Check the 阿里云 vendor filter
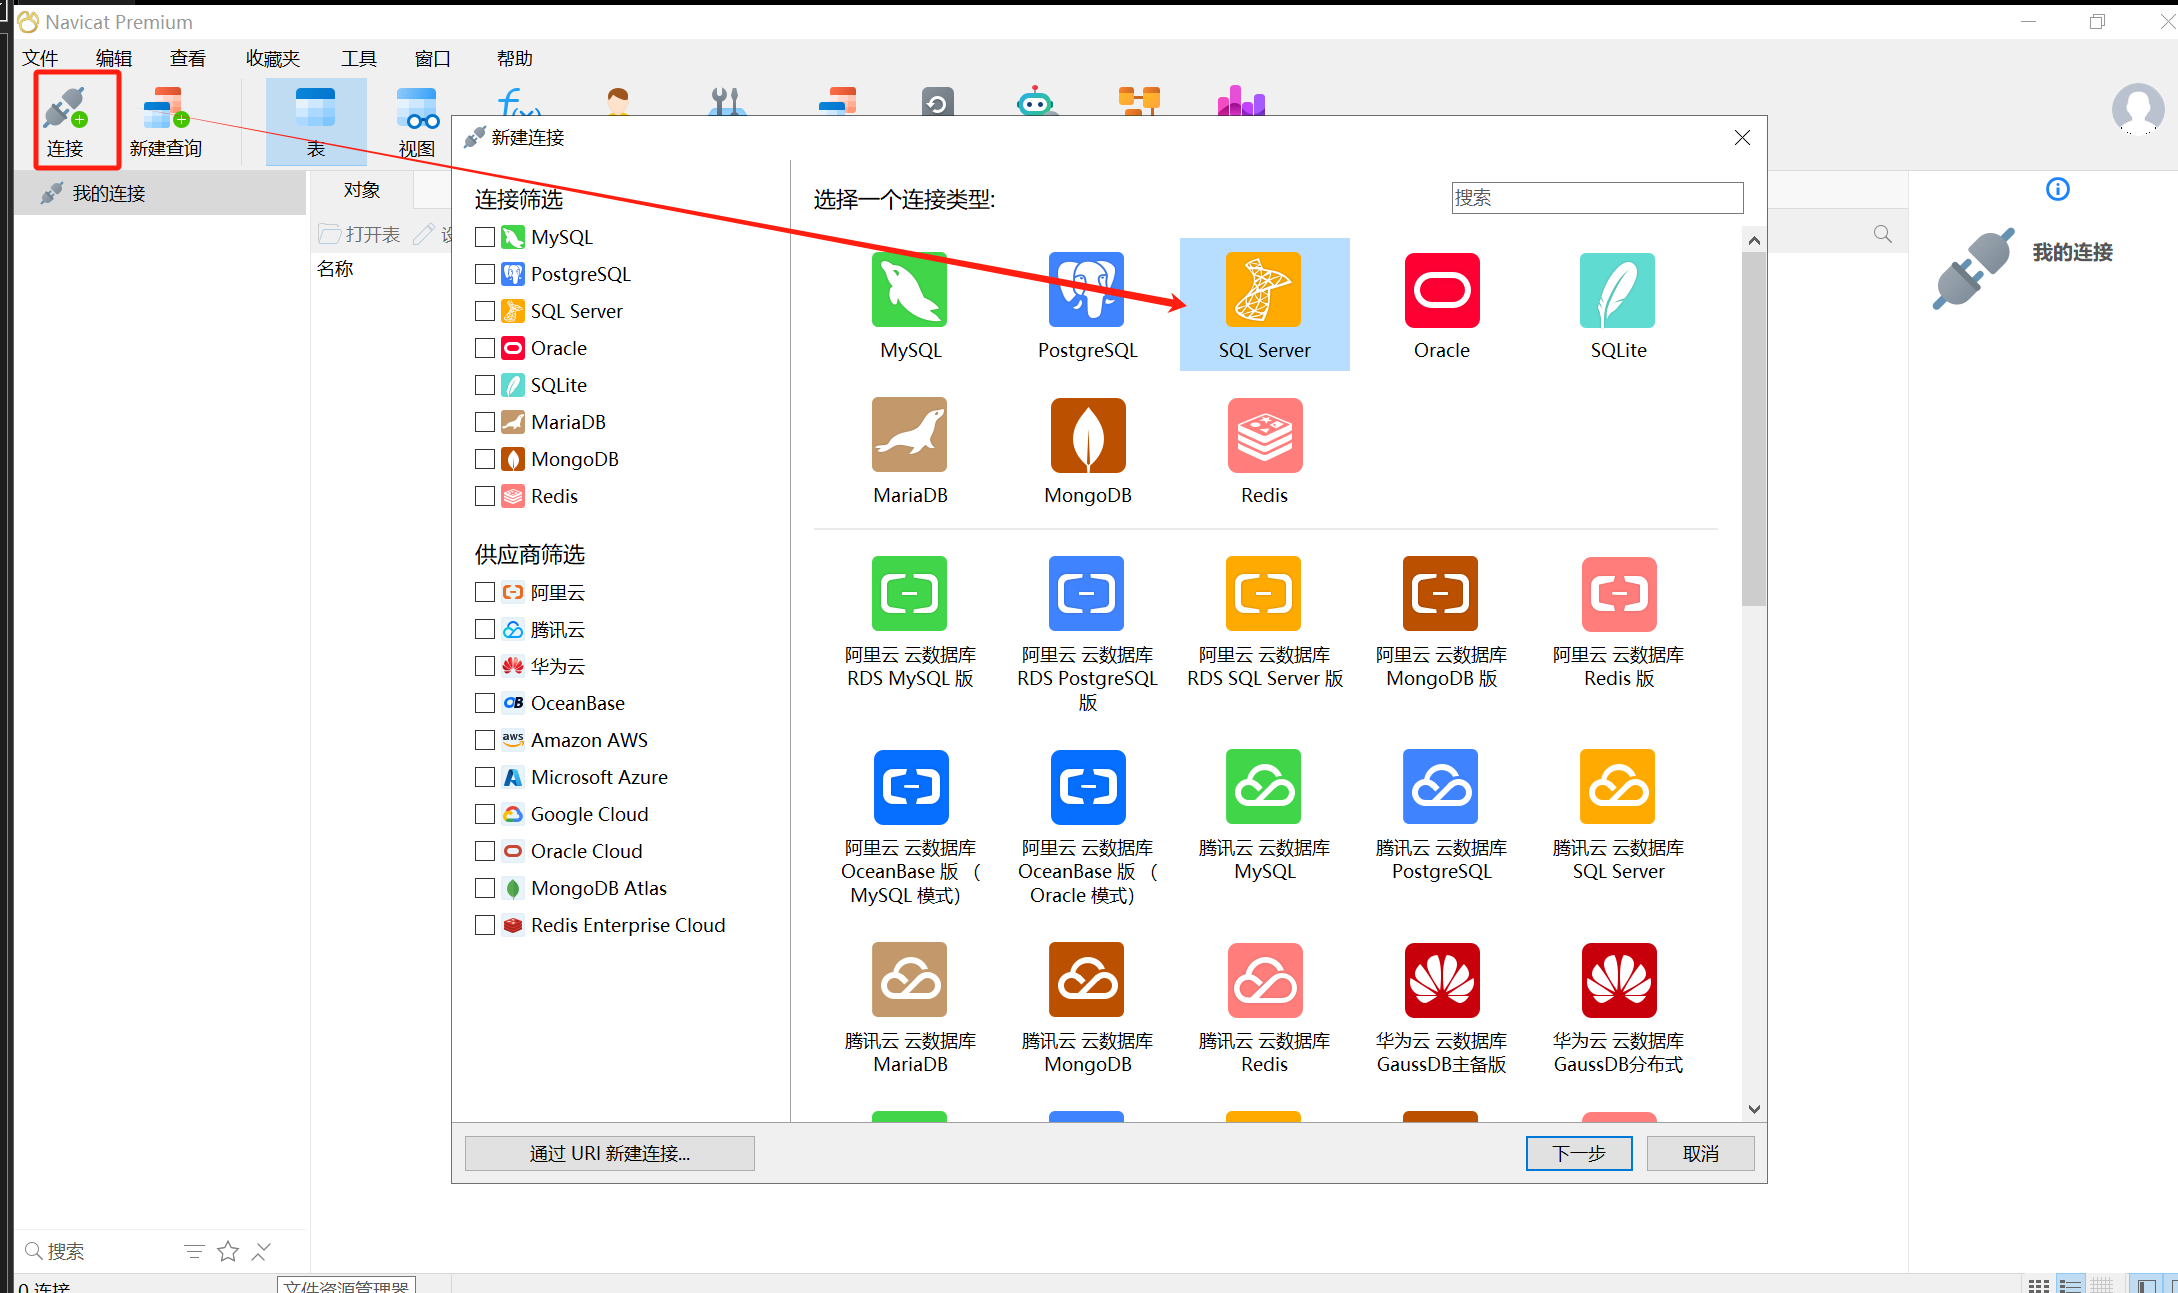 [485, 592]
